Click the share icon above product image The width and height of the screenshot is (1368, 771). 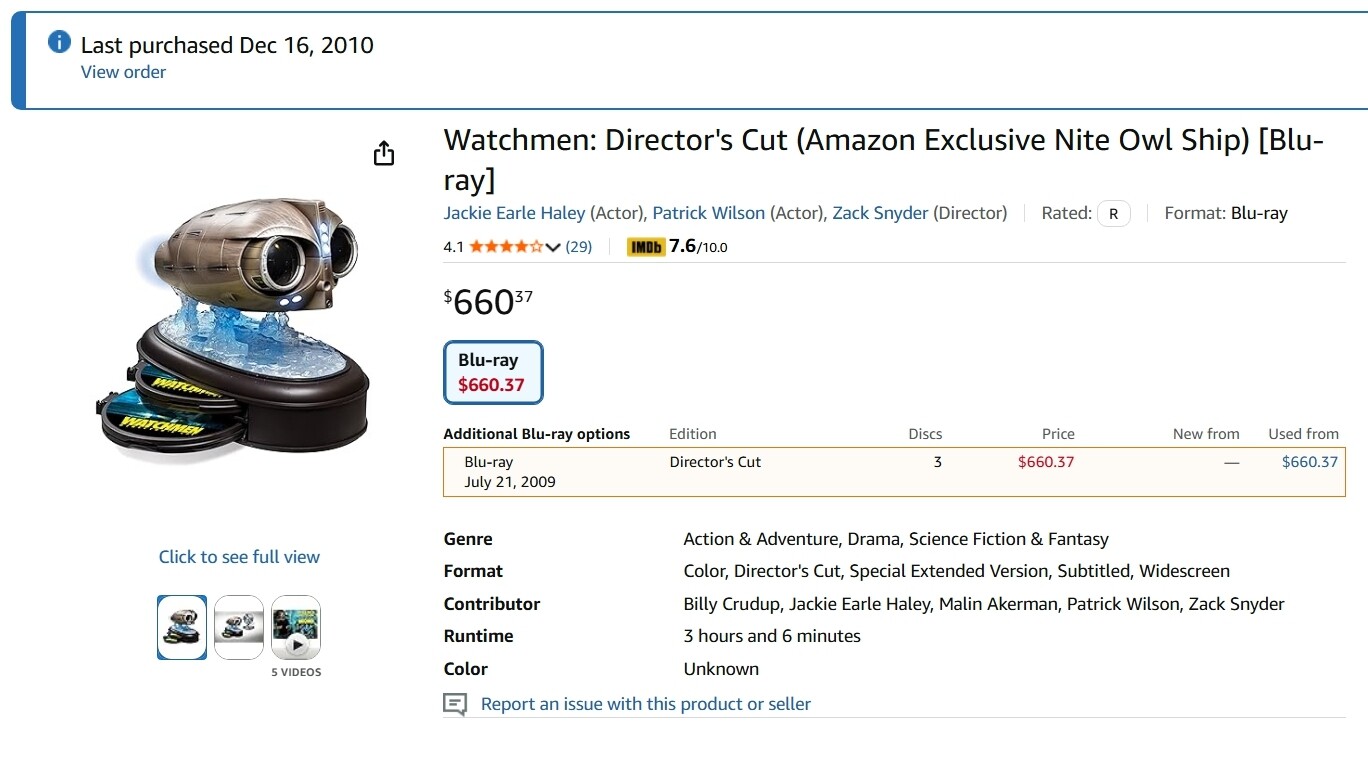click(x=384, y=154)
